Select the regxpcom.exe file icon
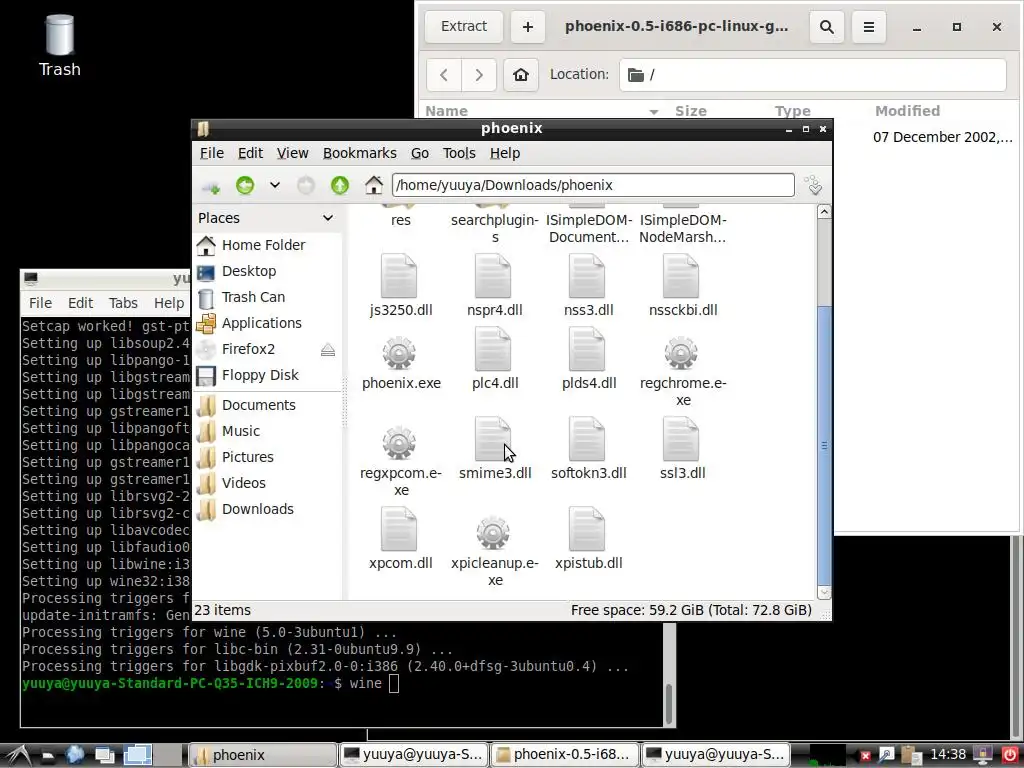This screenshot has width=1024, height=768. (x=399, y=443)
